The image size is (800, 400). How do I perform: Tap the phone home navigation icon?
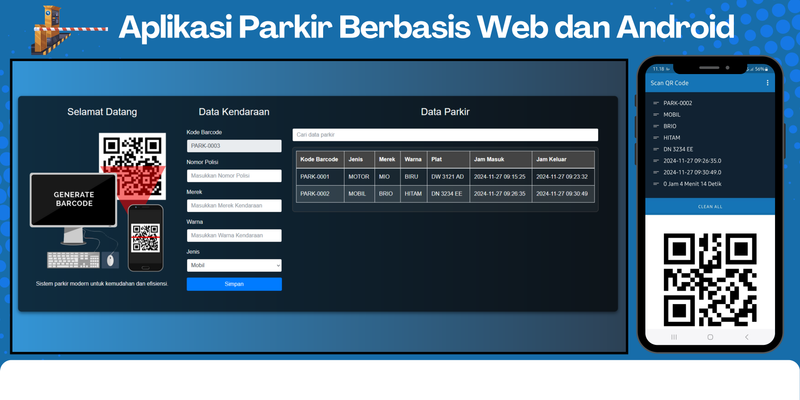710,337
